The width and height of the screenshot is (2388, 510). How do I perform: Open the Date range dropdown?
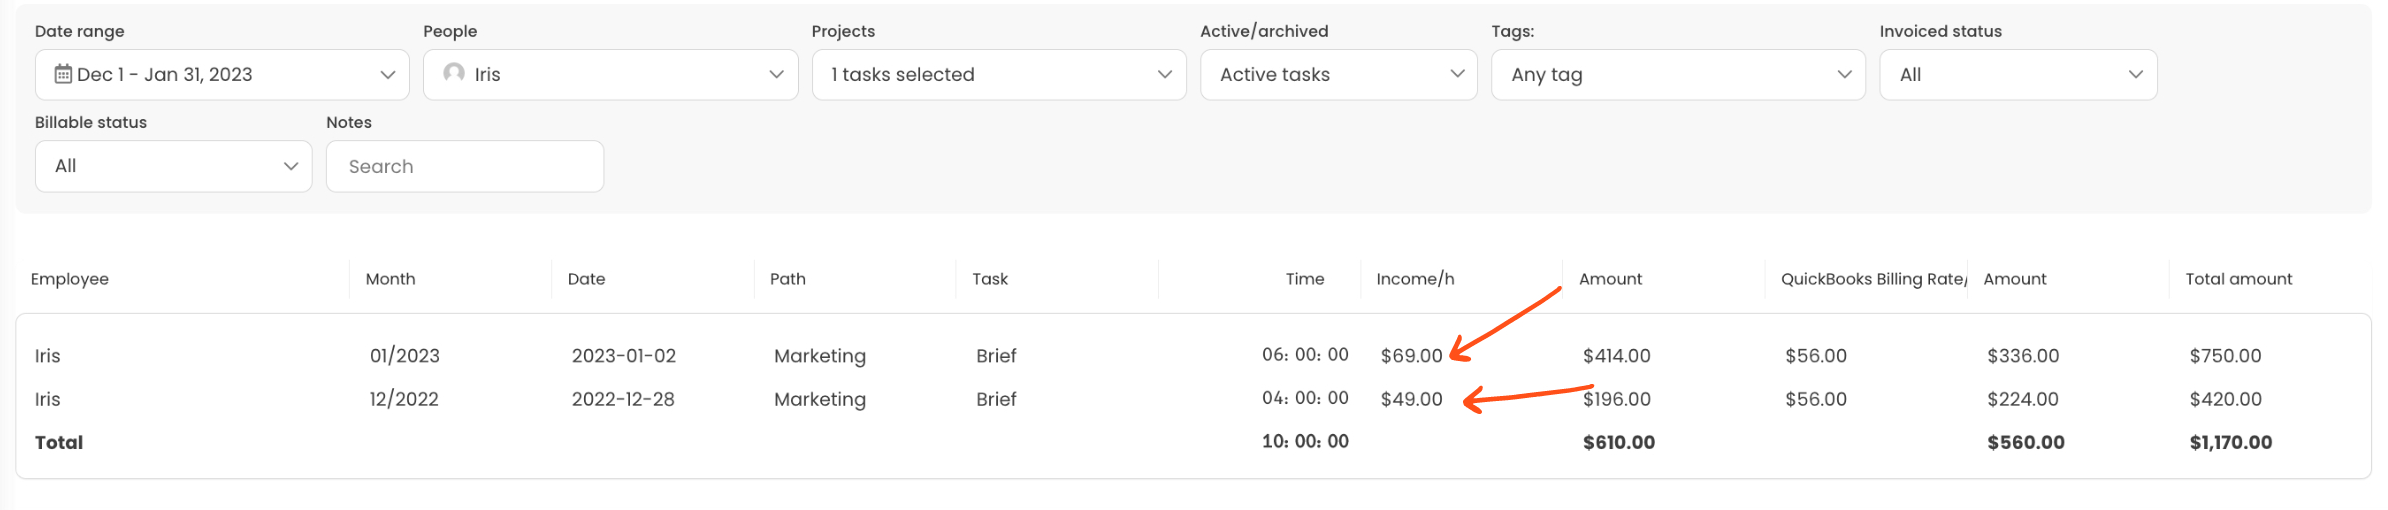click(222, 75)
